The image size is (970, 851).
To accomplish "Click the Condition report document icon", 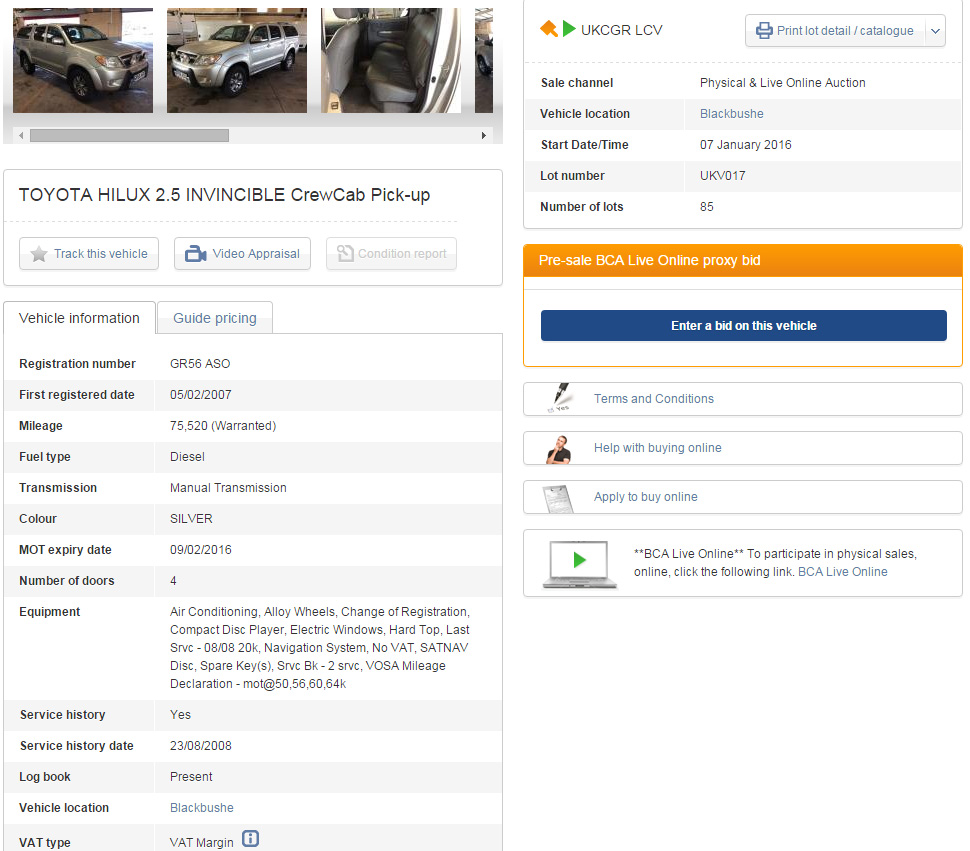I will tap(345, 253).
